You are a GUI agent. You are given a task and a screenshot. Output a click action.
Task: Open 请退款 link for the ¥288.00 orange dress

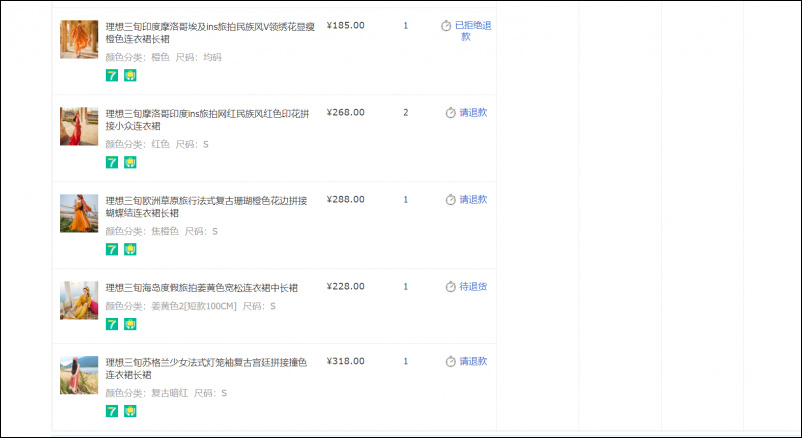pos(473,200)
